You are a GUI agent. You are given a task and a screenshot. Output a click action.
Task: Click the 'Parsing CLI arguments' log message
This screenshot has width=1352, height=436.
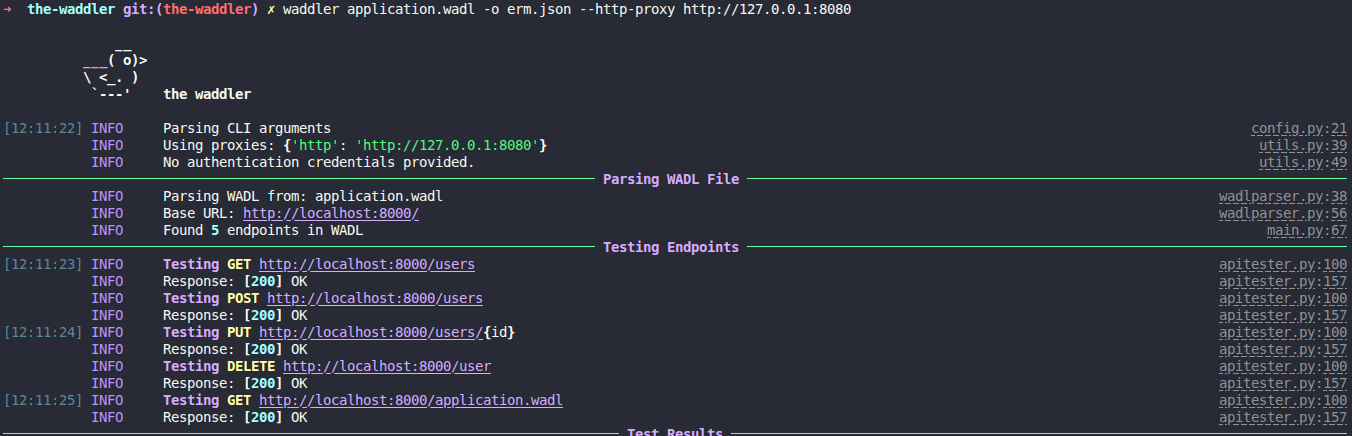(x=247, y=129)
